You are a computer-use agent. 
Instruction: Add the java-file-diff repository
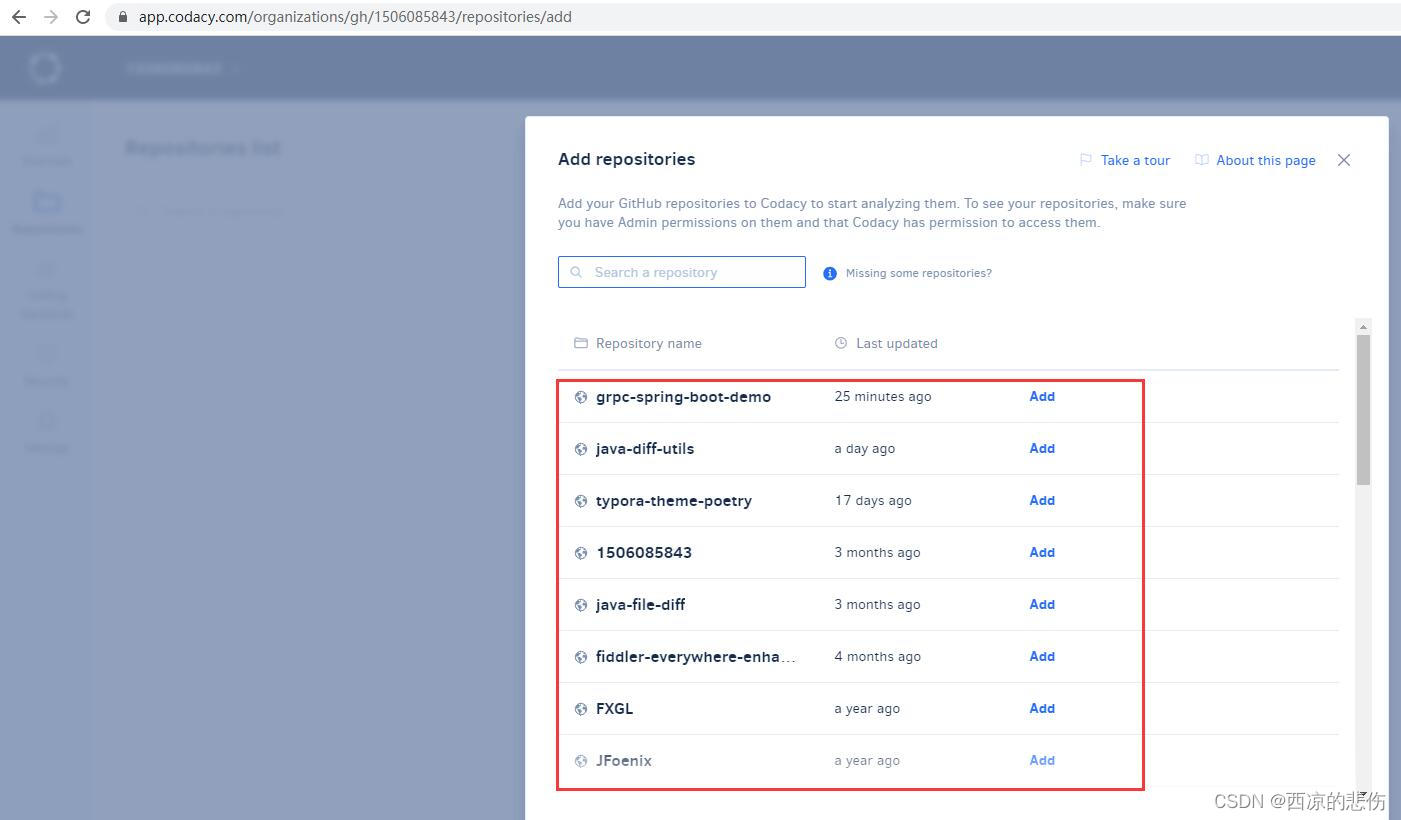click(1042, 604)
